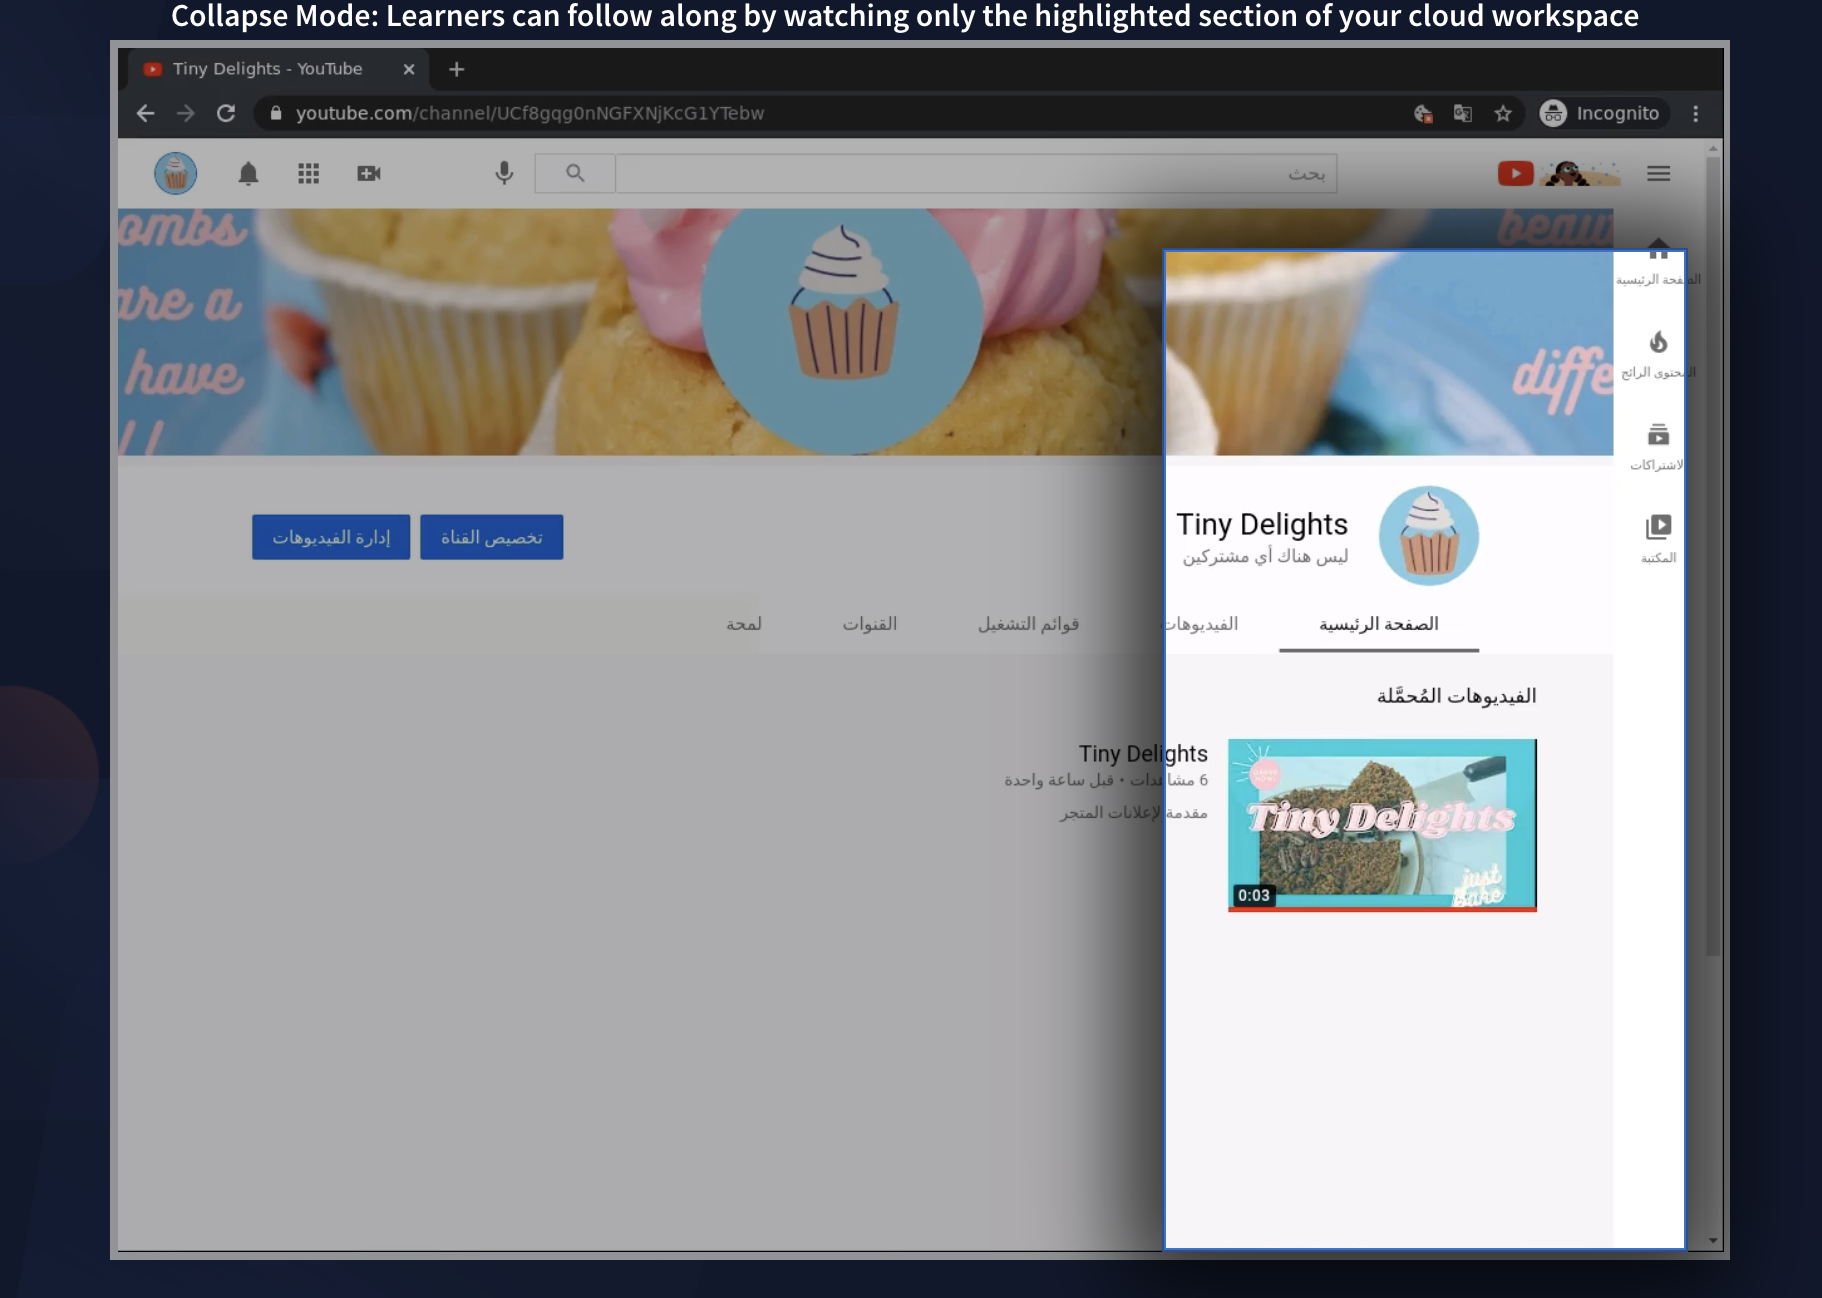
Task: Open the Google Translate page icon
Action: point(1463,114)
